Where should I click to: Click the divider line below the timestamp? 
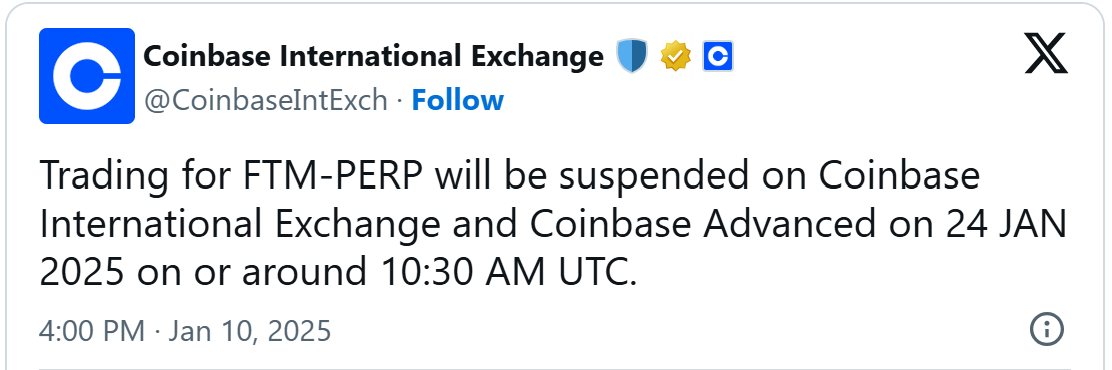555,368
